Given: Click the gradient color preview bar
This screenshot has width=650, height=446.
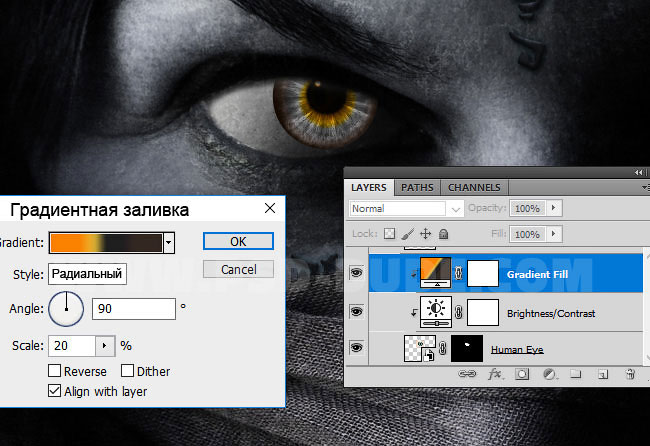Looking at the screenshot, I should [105, 242].
